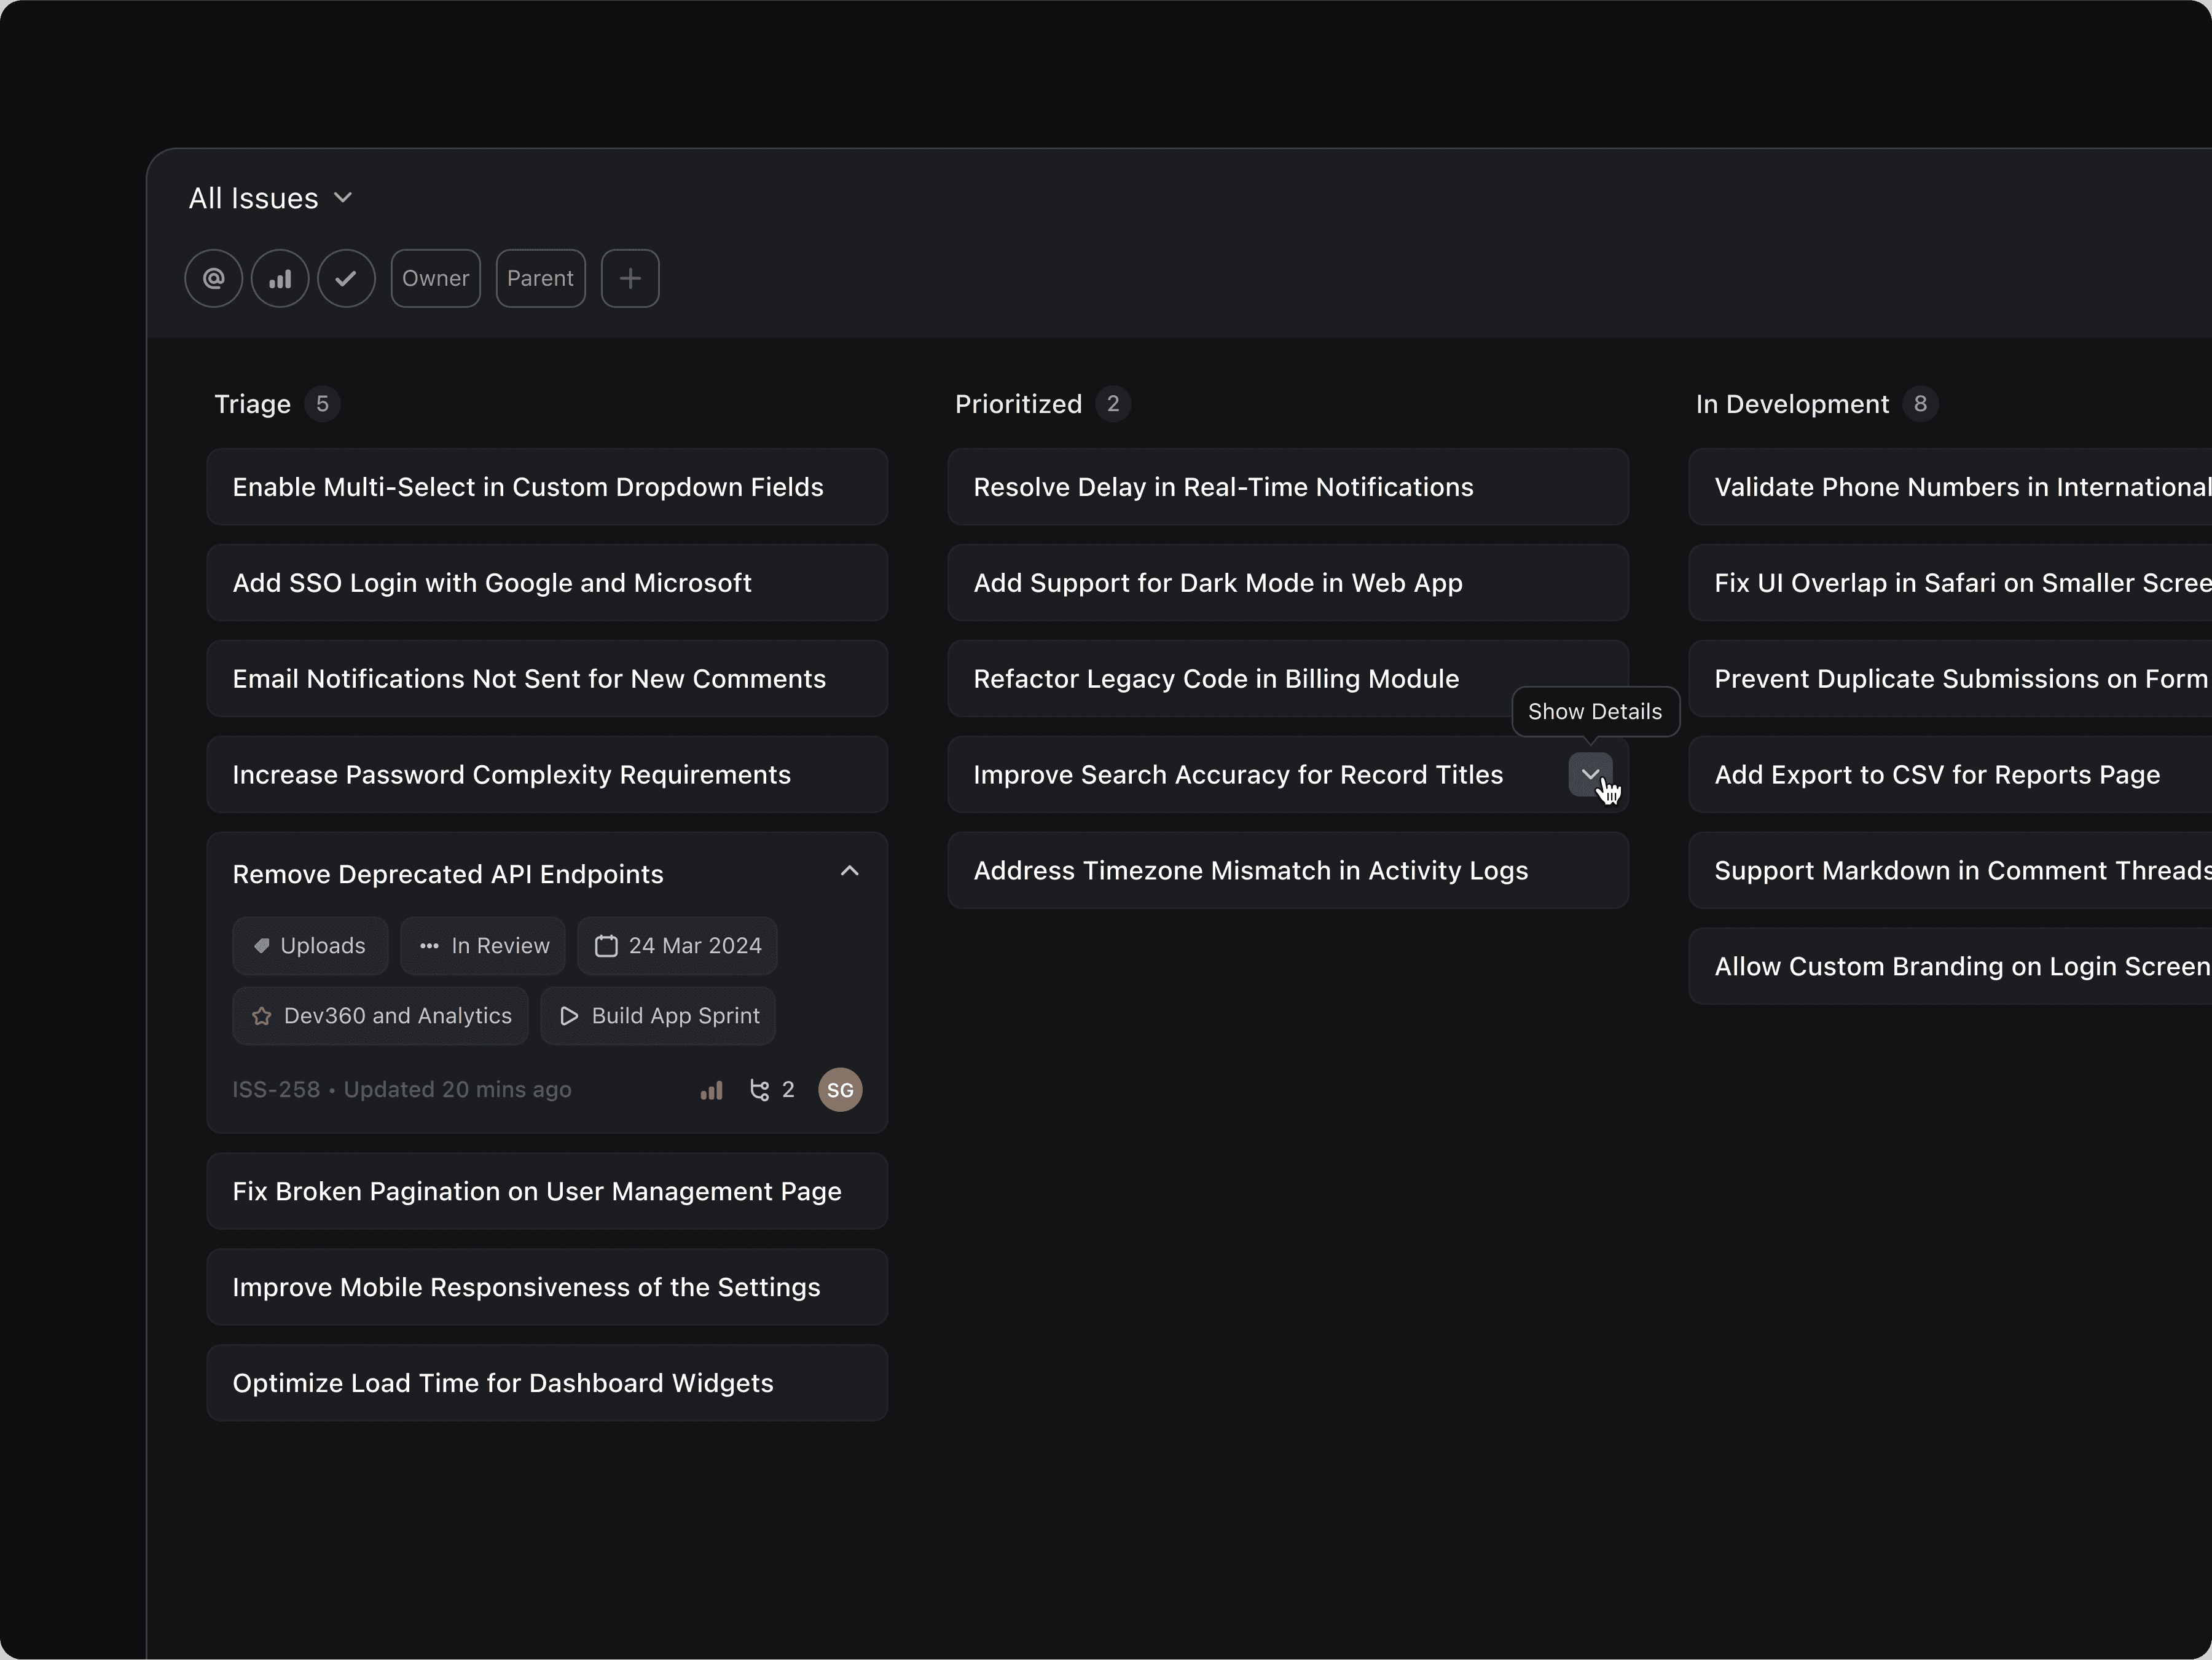Click the In Review stage chip
The image size is (2212, 1660).
(x=483, y=946)
